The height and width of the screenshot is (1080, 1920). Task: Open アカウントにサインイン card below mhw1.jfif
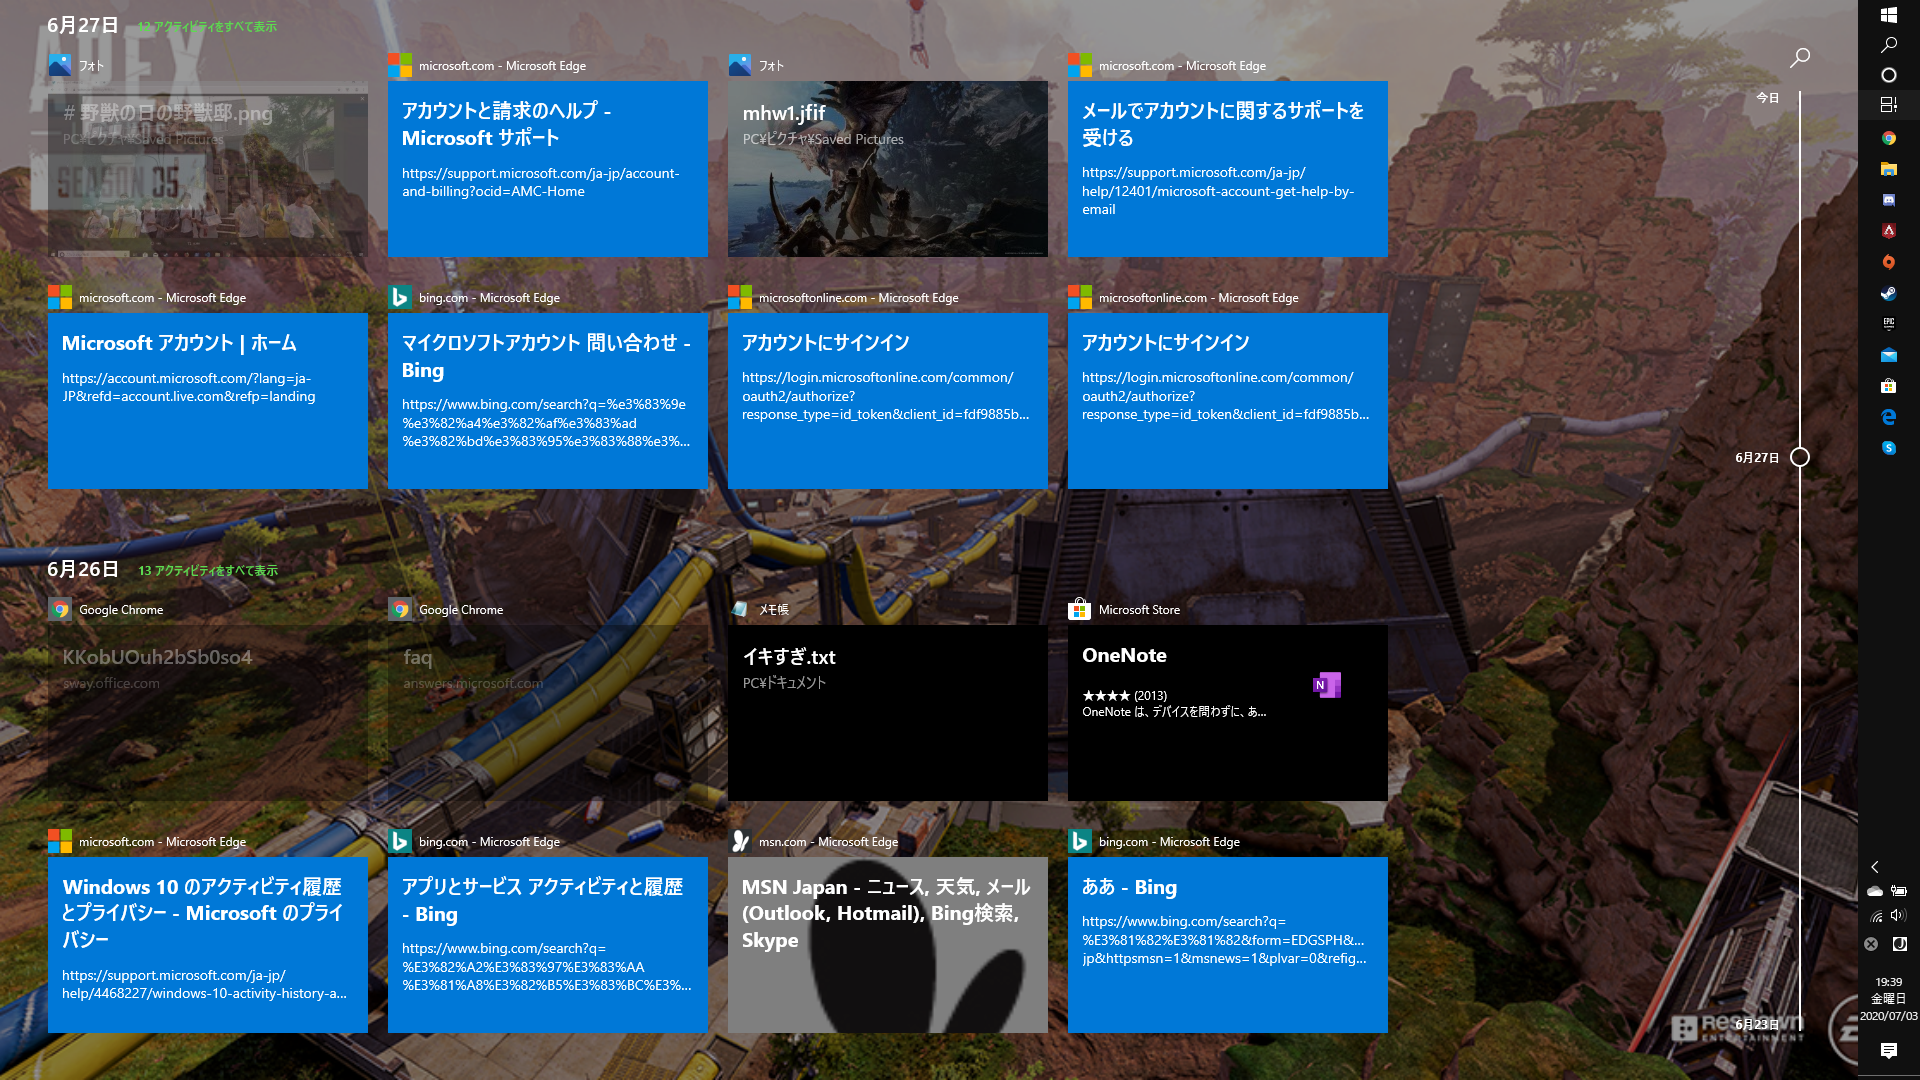click(888, 401)
